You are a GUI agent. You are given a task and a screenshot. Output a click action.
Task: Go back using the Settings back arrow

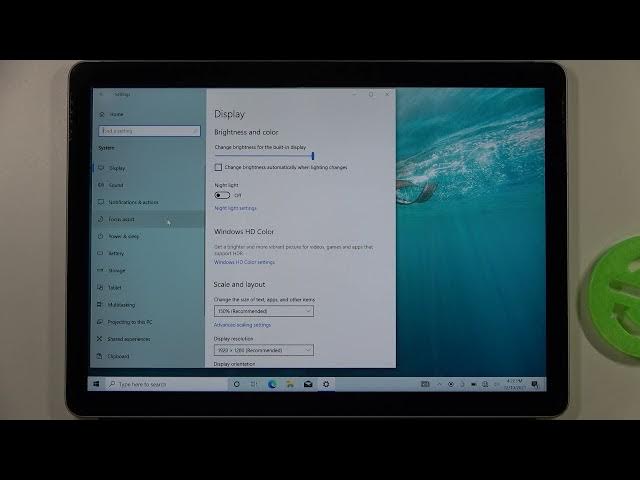point(101,94)
